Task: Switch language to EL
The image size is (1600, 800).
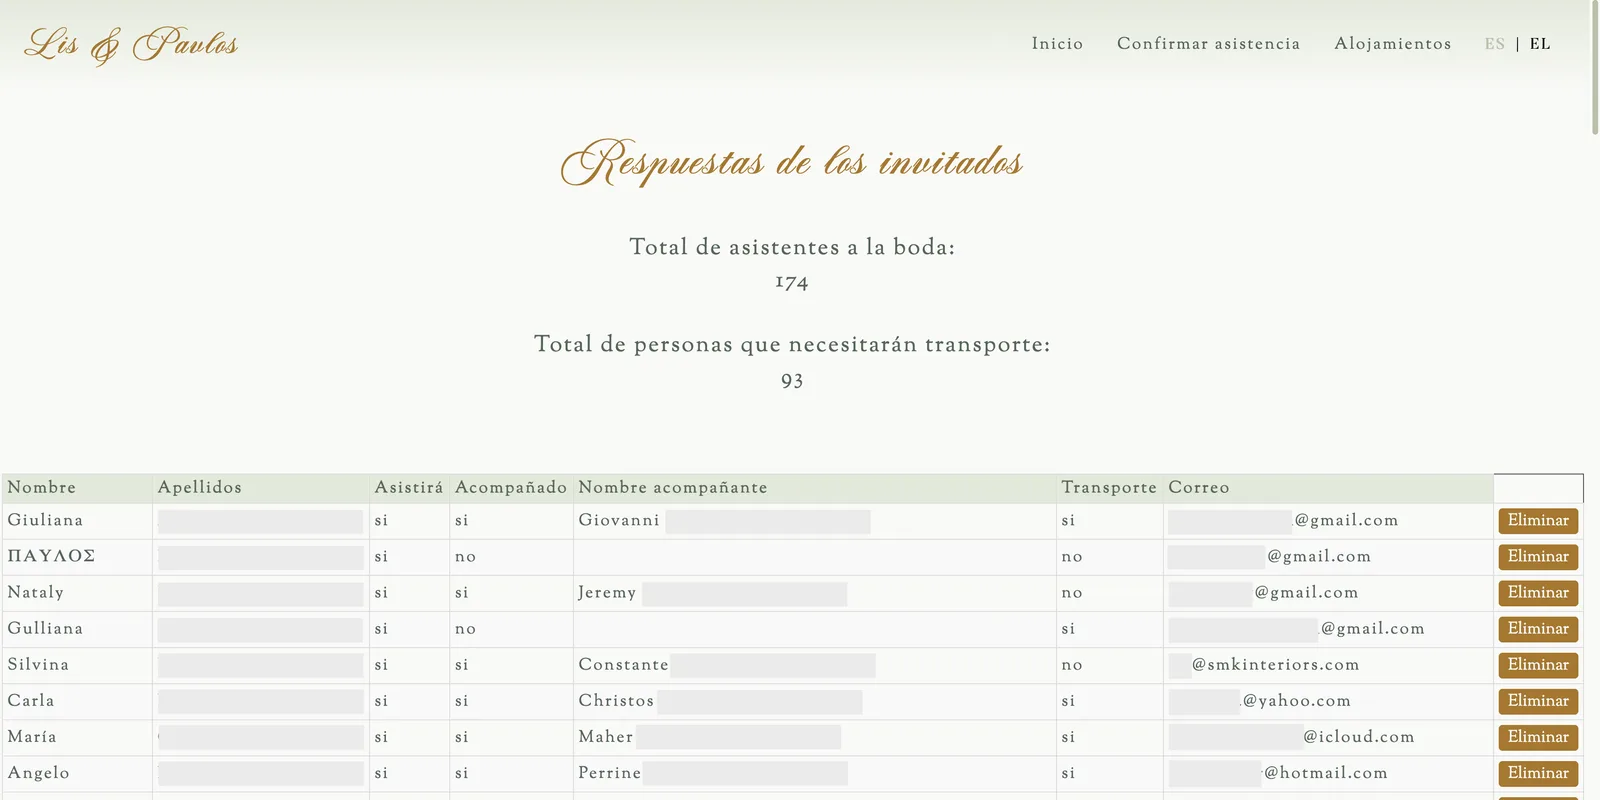Action: (1540, 44)
